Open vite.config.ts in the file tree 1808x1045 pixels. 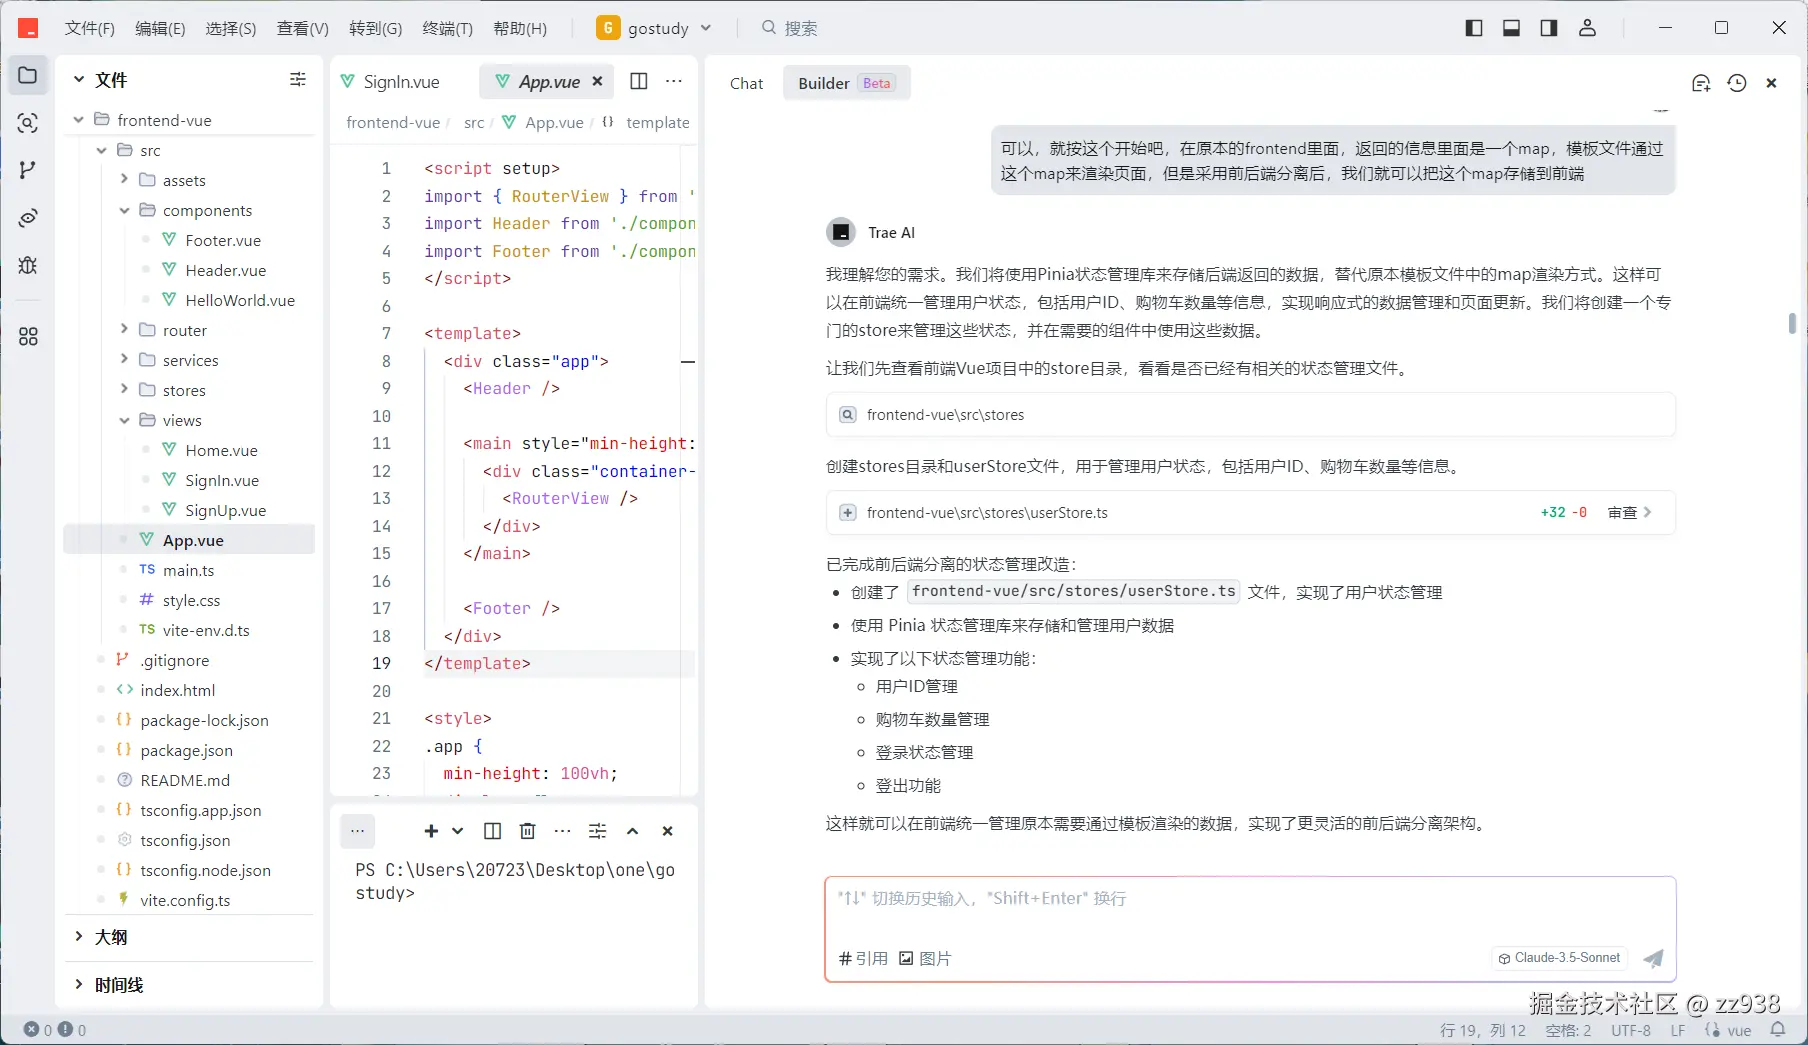point(185,900)
